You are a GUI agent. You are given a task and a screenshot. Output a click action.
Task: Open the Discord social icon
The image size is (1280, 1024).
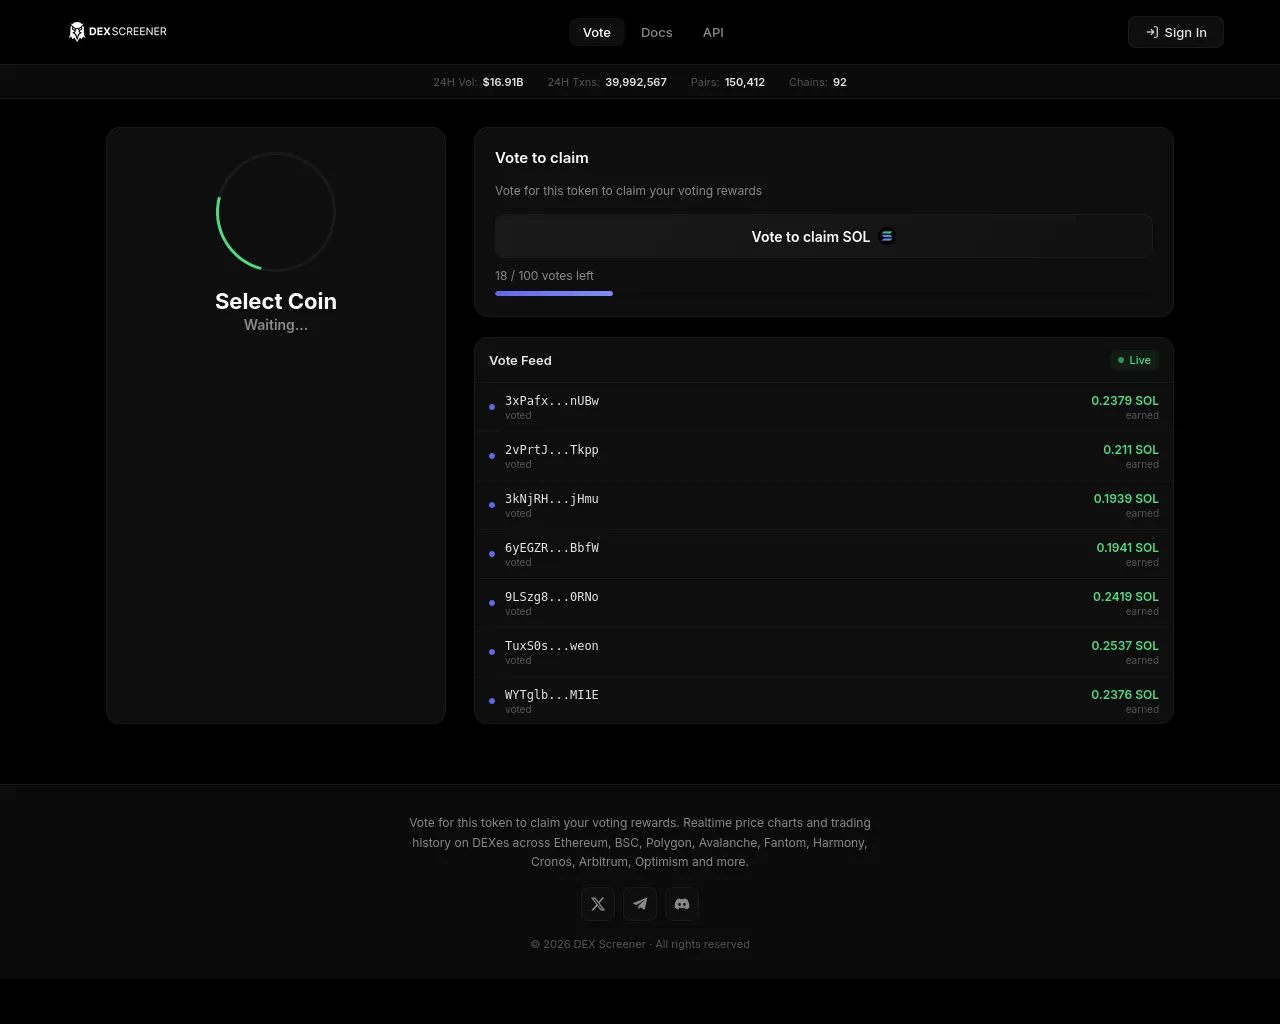click(682, 904)
